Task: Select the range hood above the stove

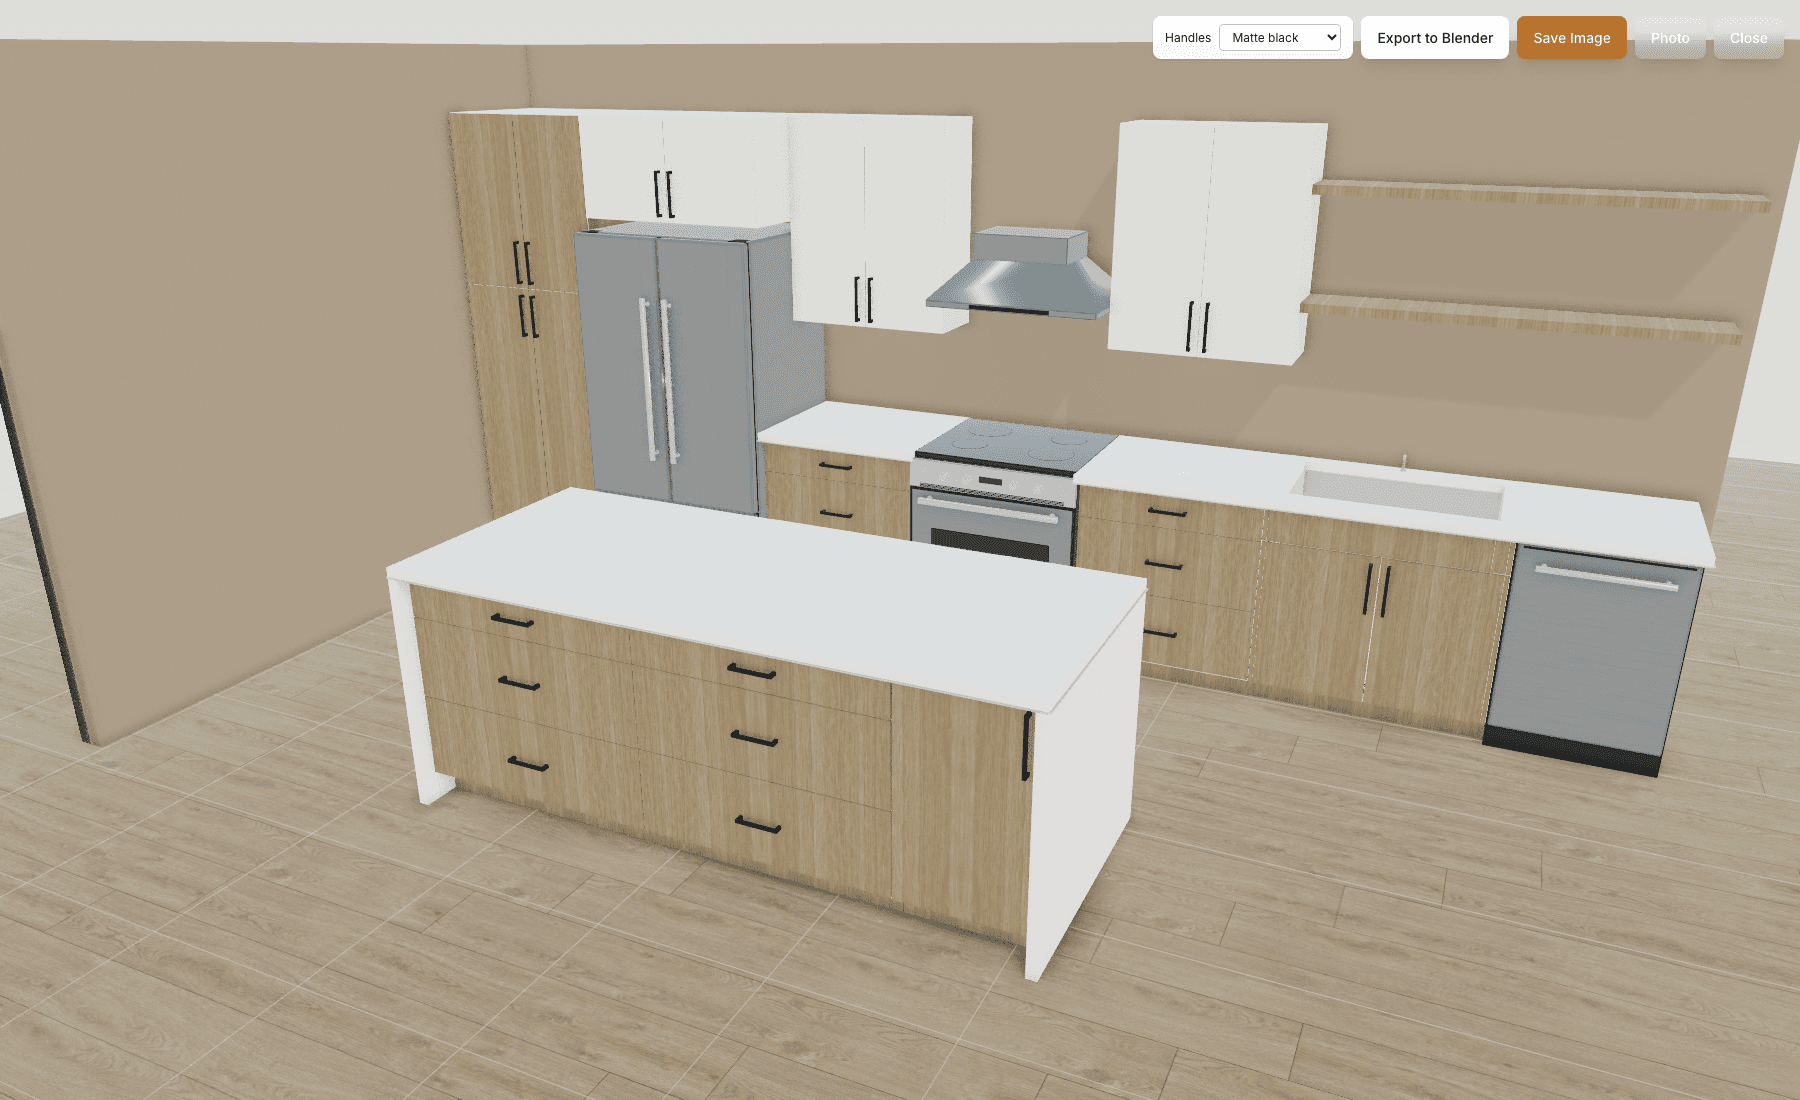Action: tap(1020, 273)
